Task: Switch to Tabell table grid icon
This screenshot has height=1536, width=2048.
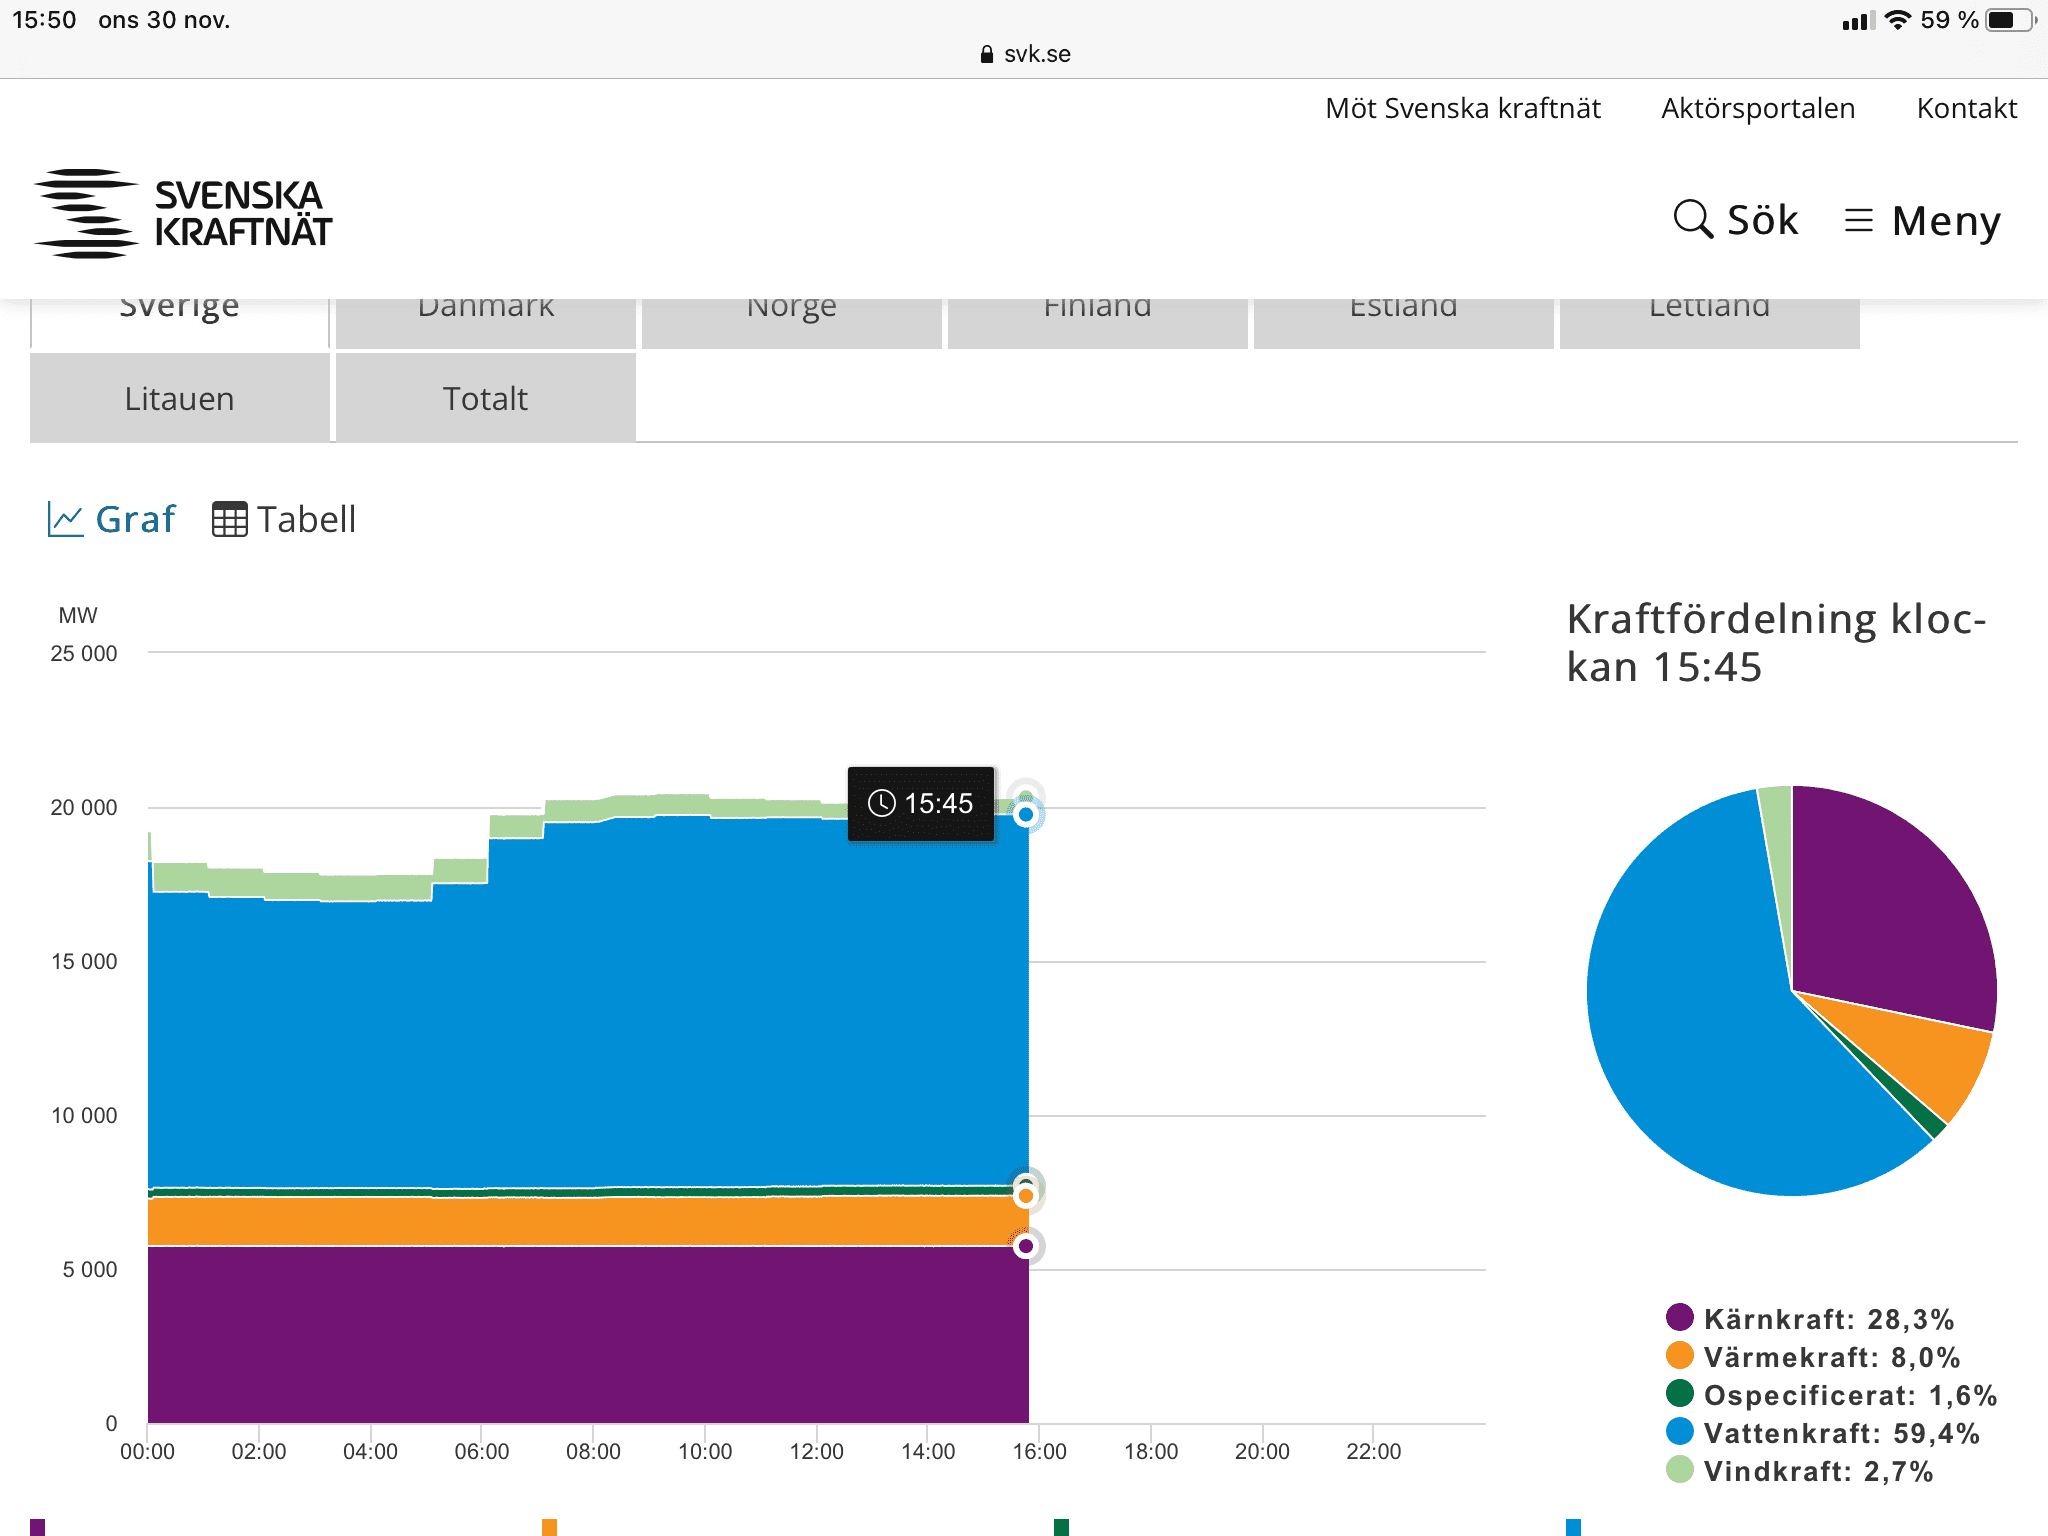Action: [229, 520]
